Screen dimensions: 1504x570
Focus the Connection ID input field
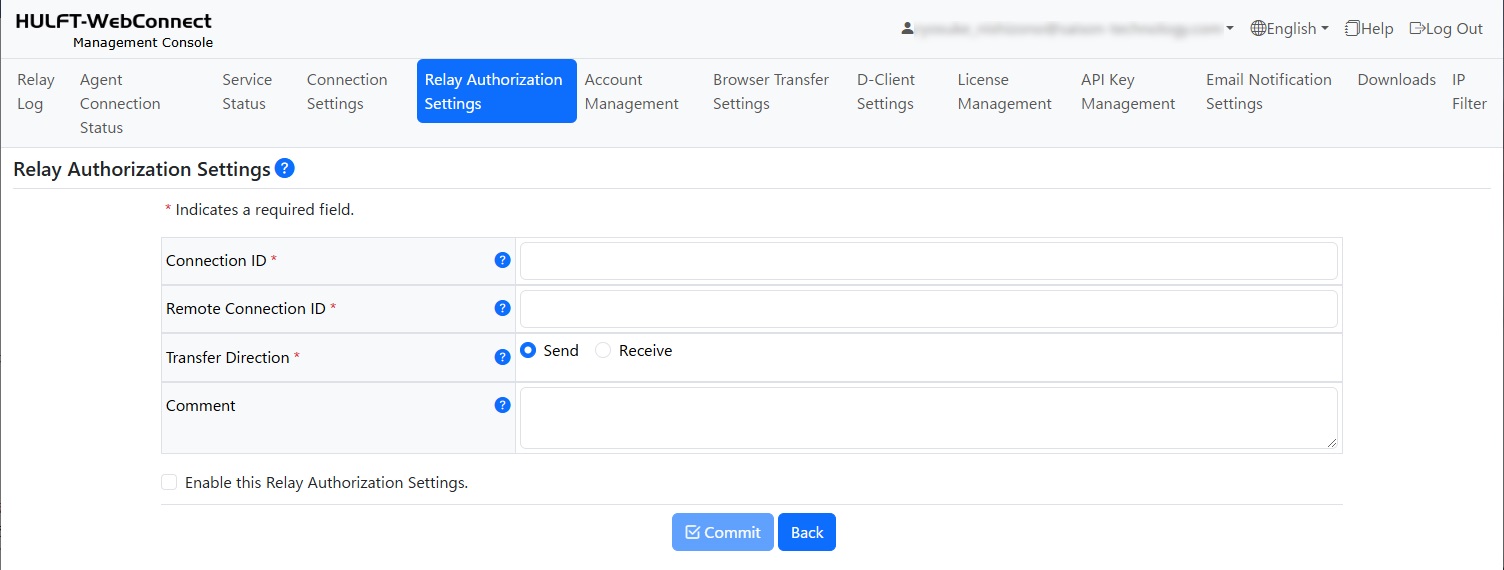pos(929,261)
